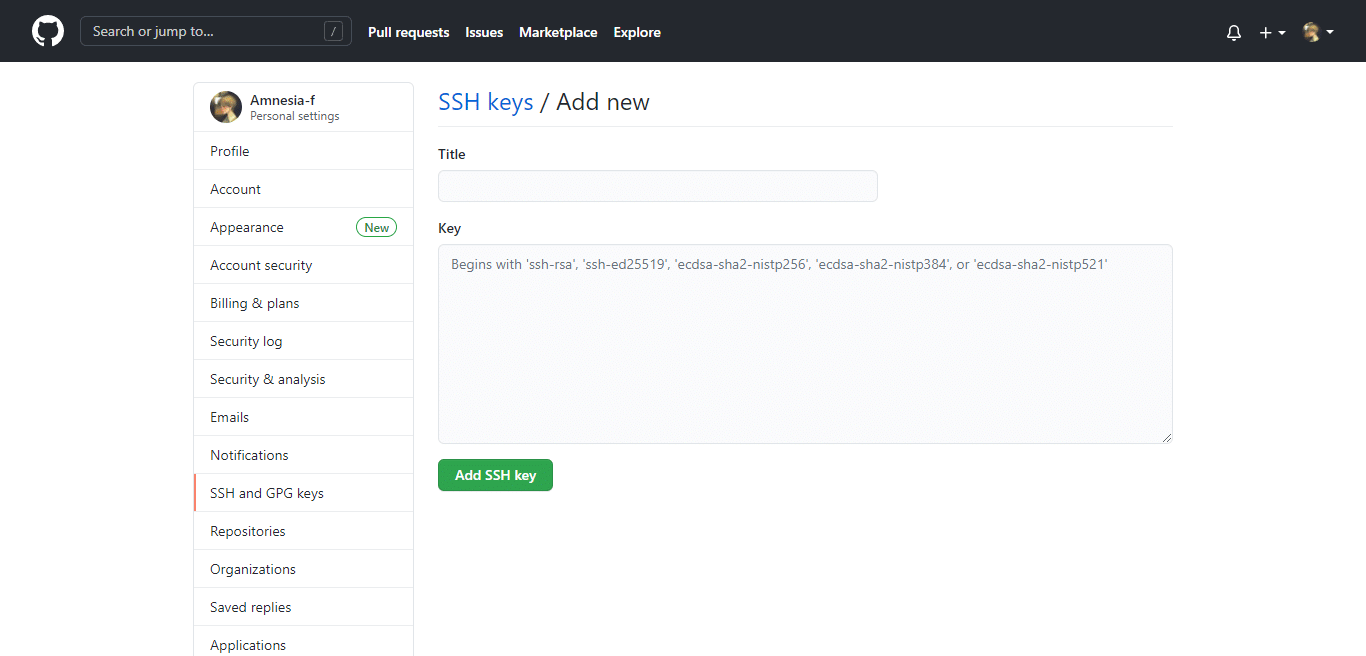Focus the Key textarea for the SSH key
This screenshot has height=656, width=1366.
click(805, 343)
